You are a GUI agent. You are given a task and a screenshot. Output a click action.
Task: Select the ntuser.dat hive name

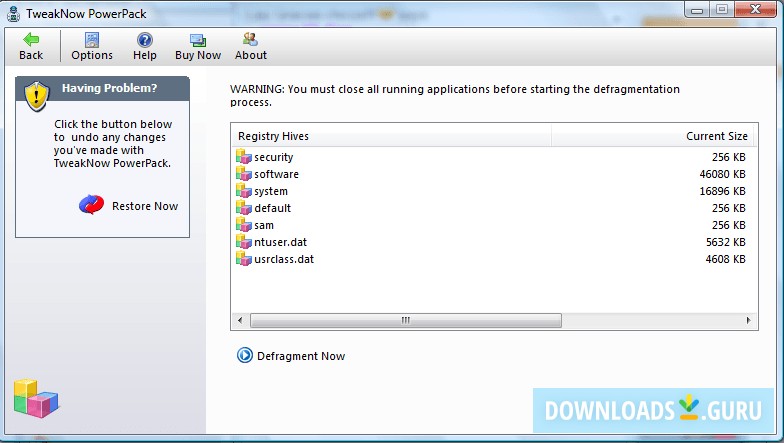click(280, 242)
